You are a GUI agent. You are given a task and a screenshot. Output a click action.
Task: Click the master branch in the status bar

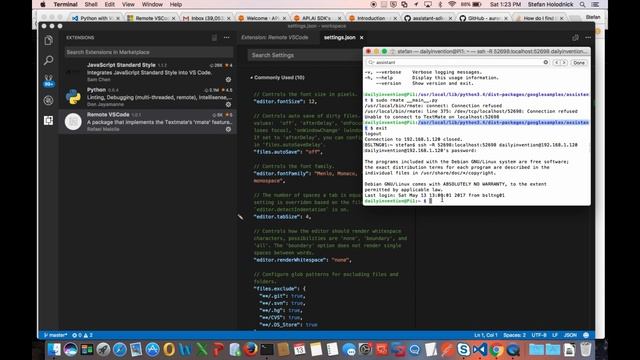pos(56,335)
